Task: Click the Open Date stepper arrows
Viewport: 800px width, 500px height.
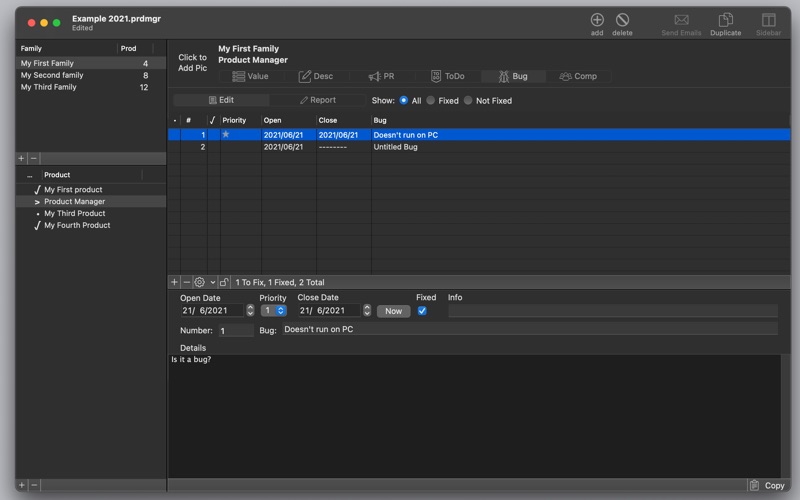Action: [250, 311]
